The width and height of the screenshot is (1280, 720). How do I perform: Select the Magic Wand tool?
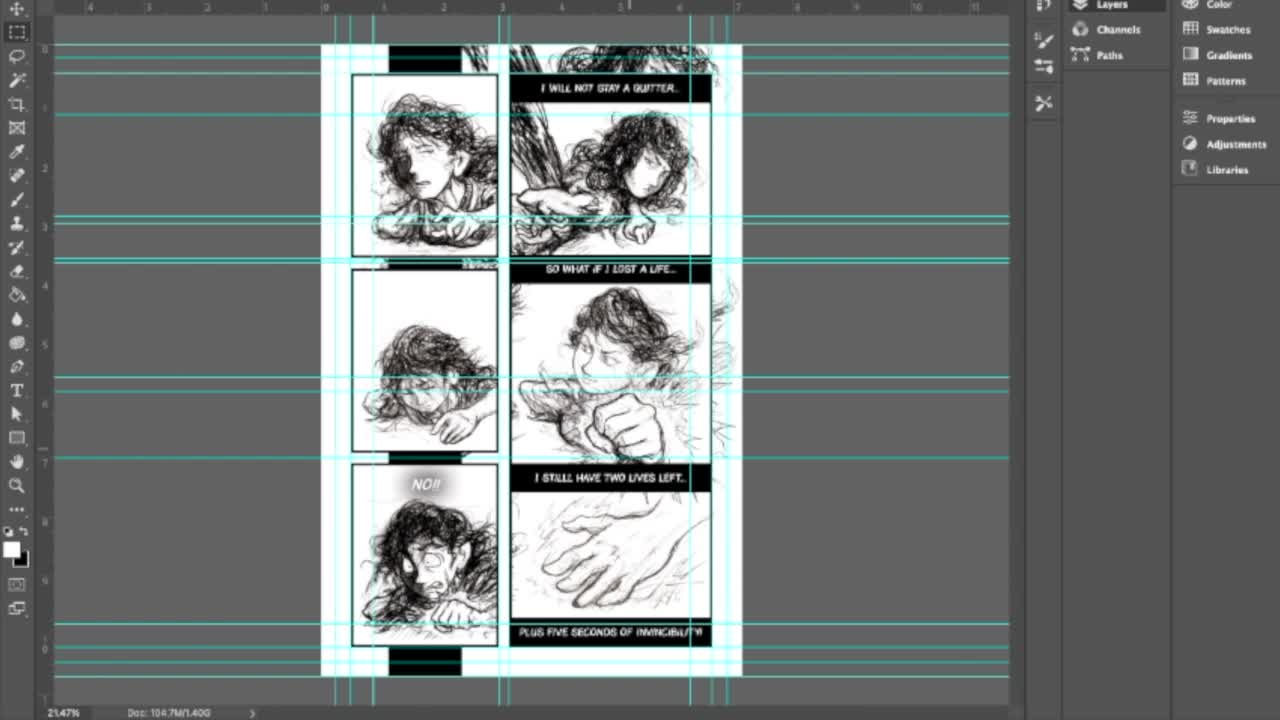click(x=17, y=80)
